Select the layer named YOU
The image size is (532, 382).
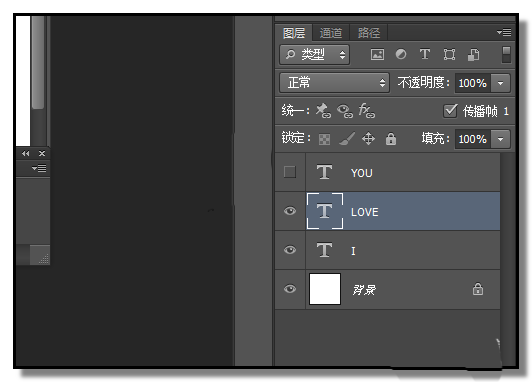[362, 173]
